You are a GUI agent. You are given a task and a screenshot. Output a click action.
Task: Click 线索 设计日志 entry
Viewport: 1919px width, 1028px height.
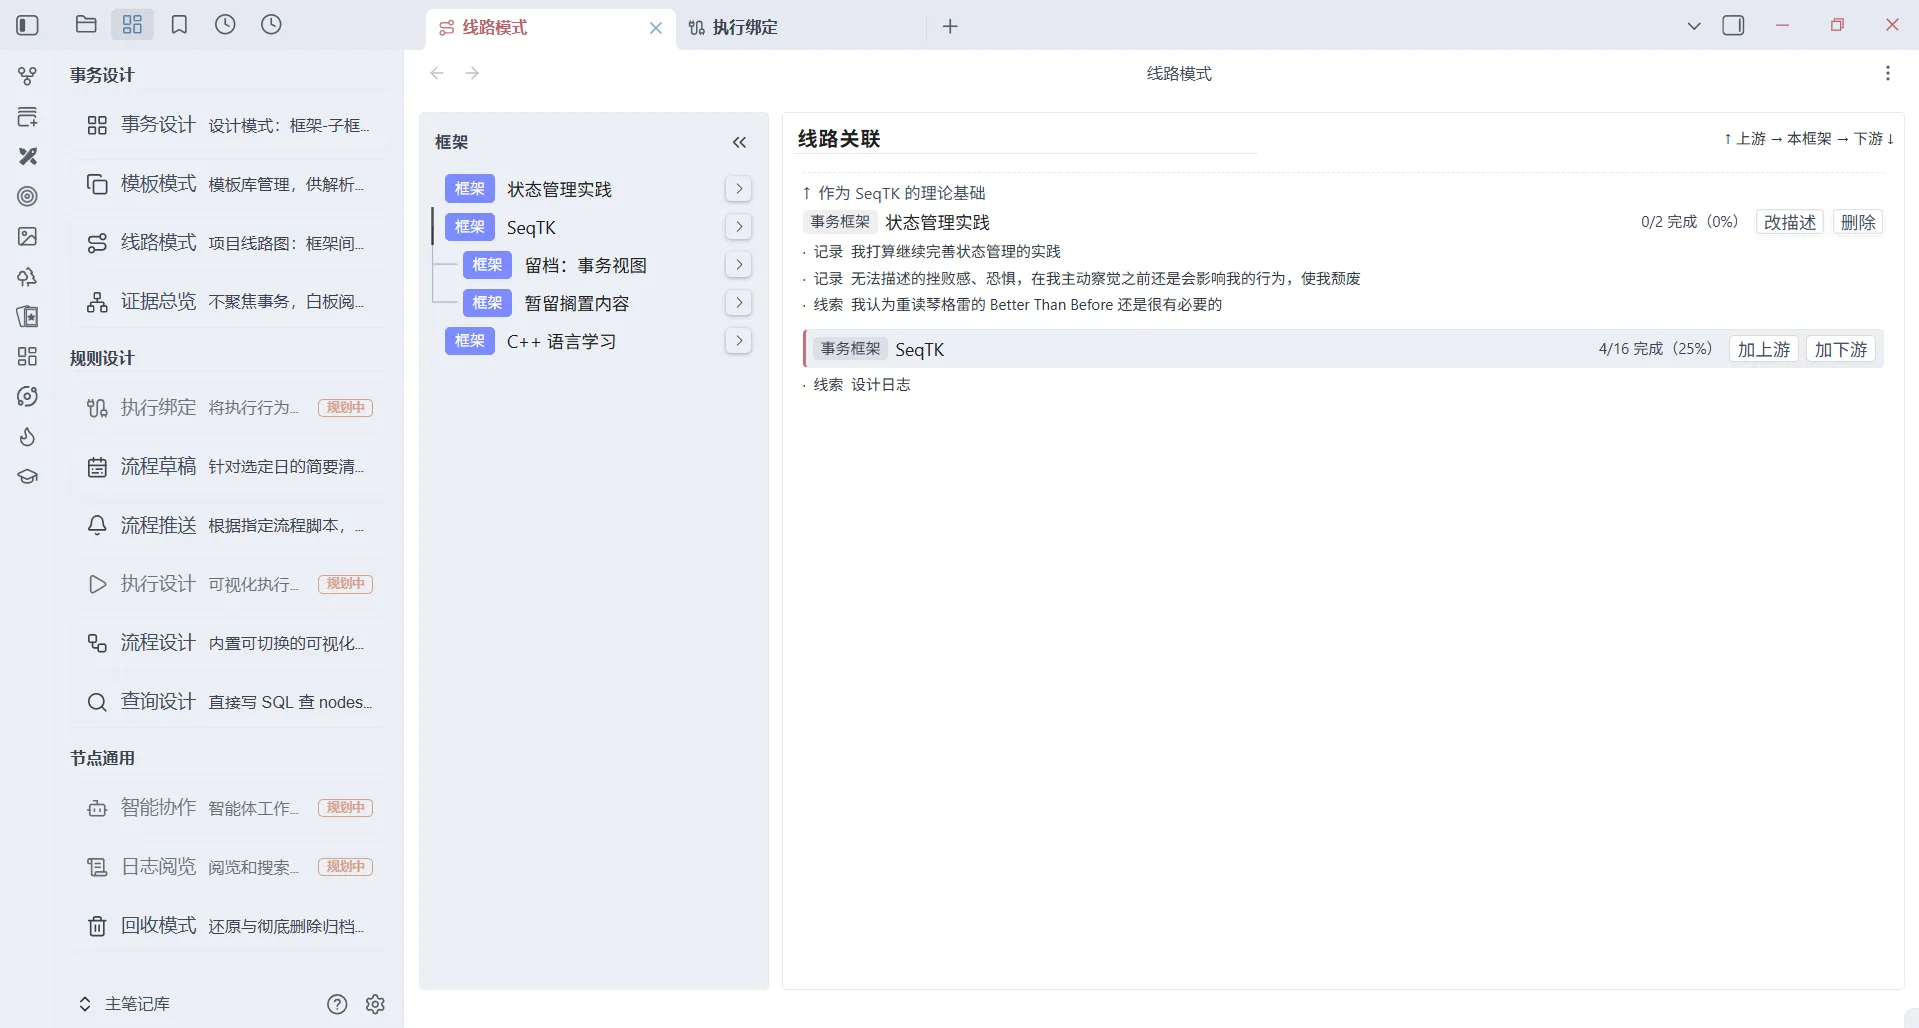[861, 385]
